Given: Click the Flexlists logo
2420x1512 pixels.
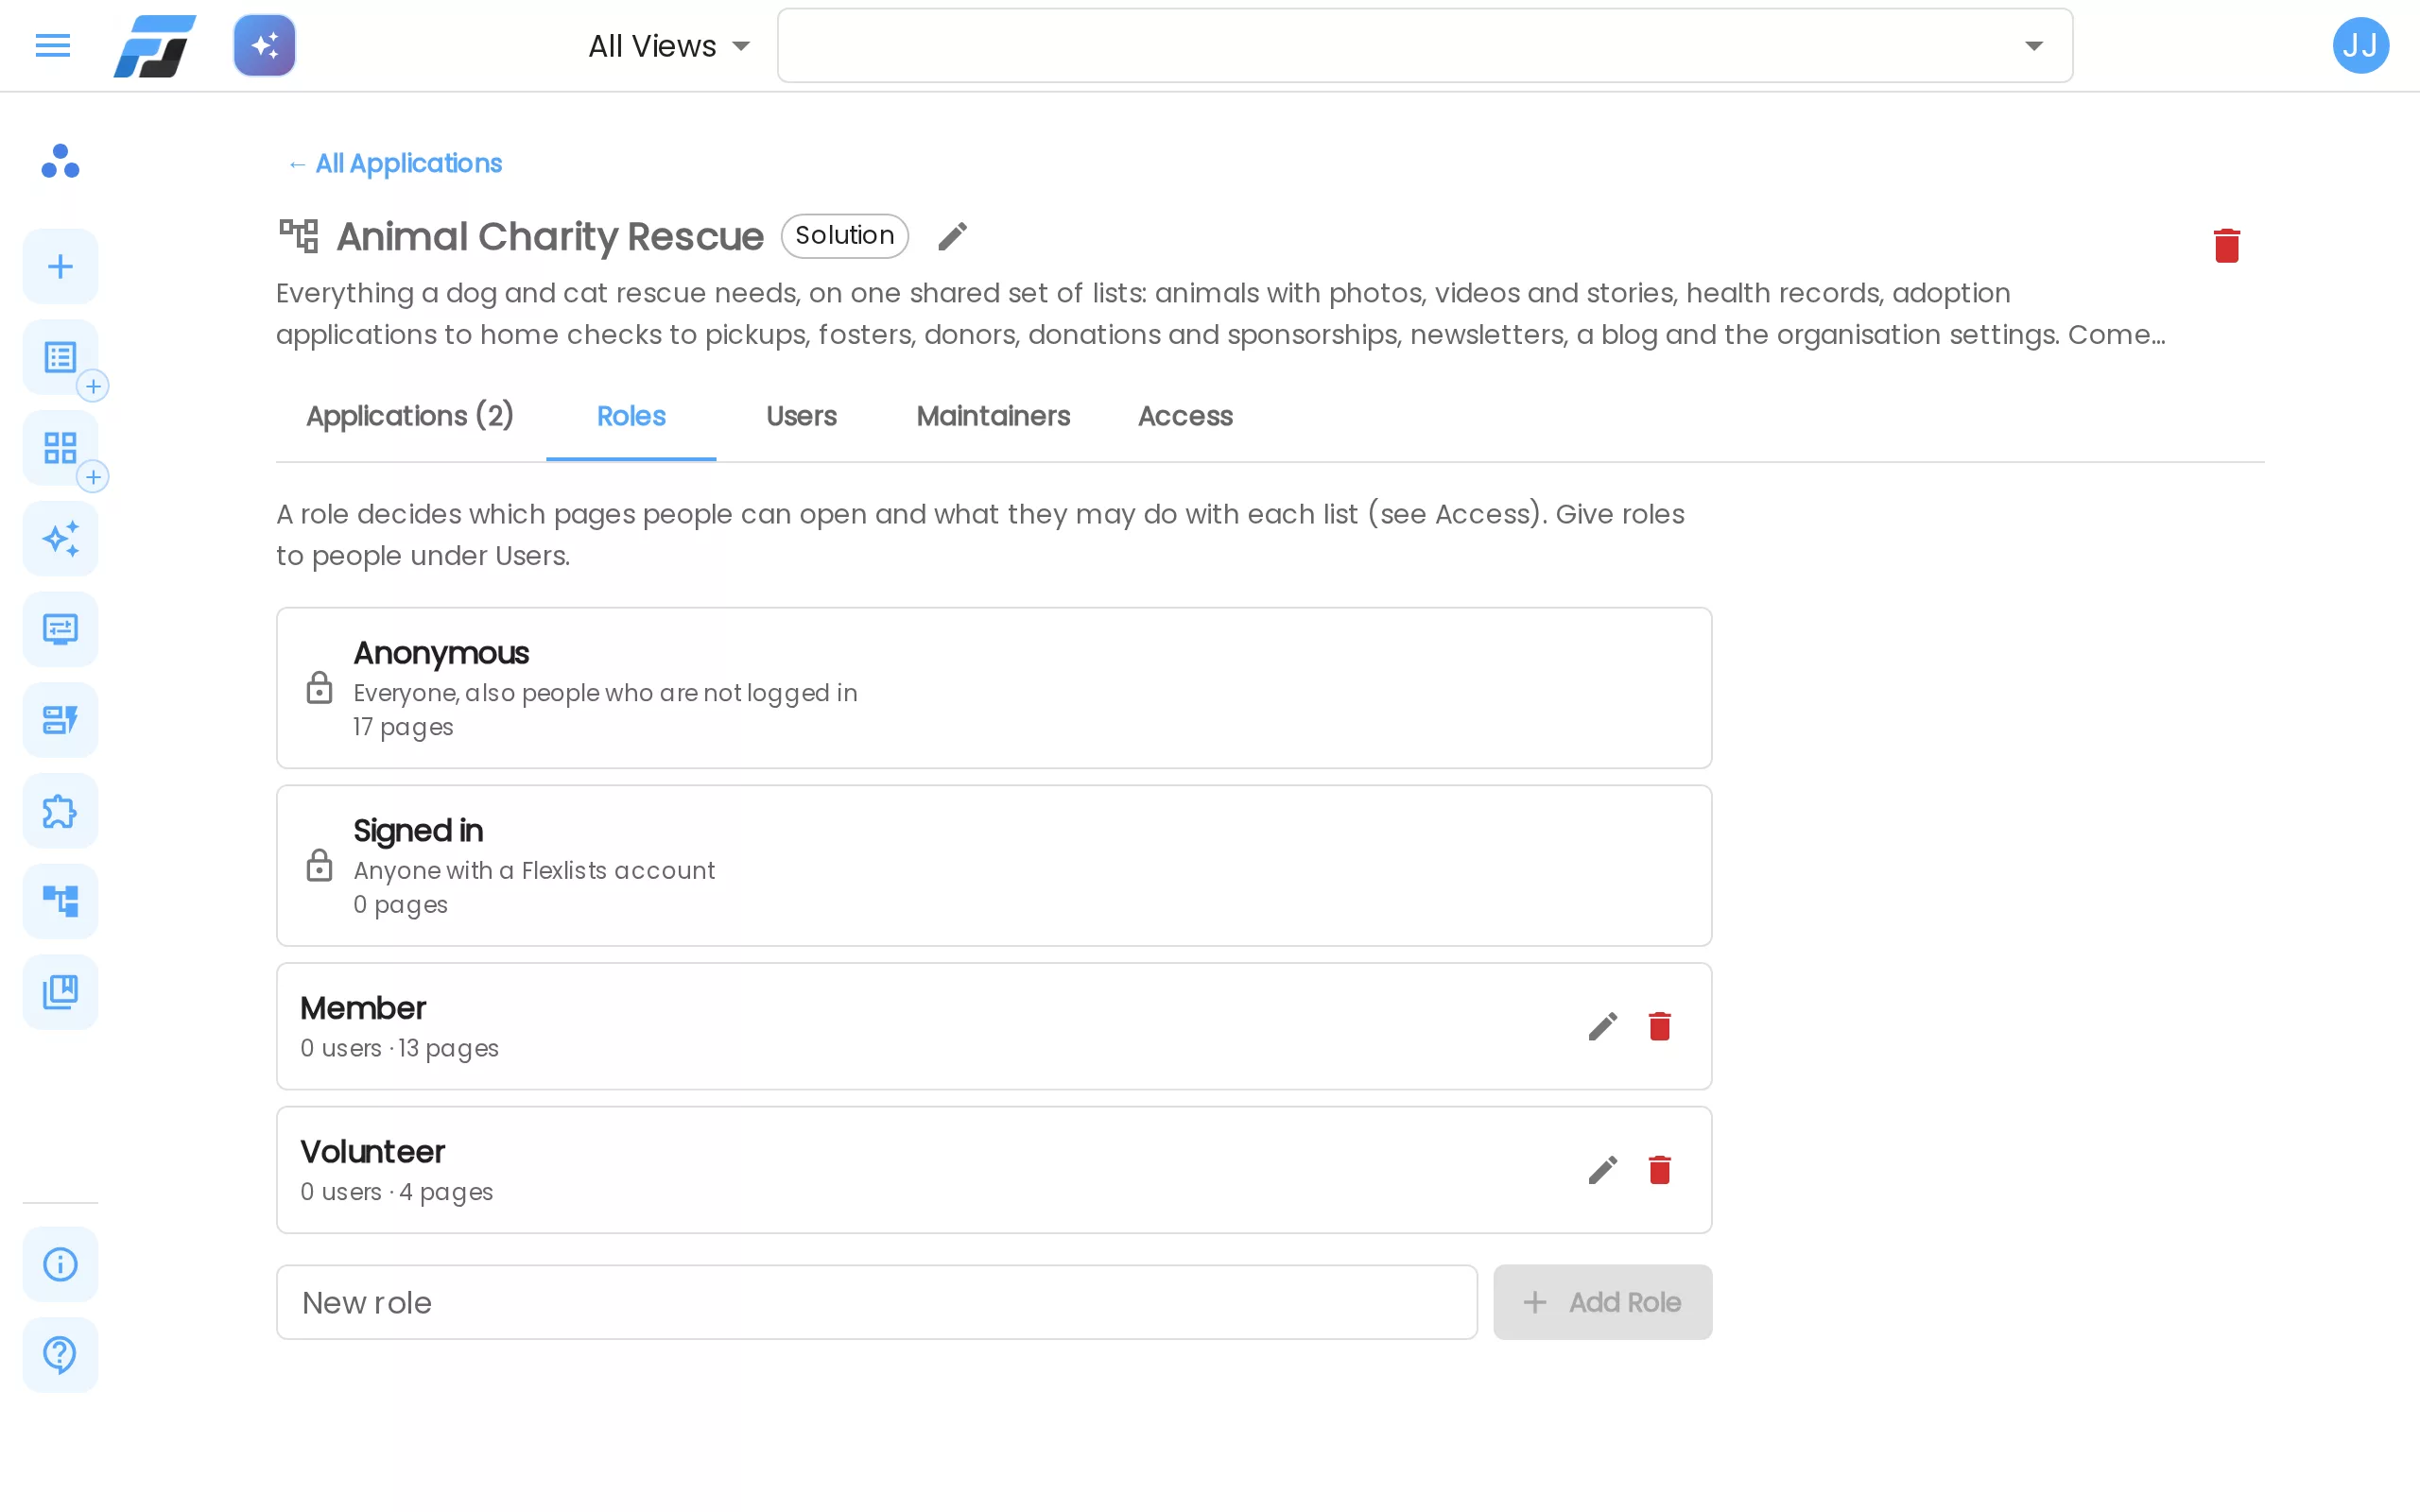Looking at the screenshot, I should point(155,46).
